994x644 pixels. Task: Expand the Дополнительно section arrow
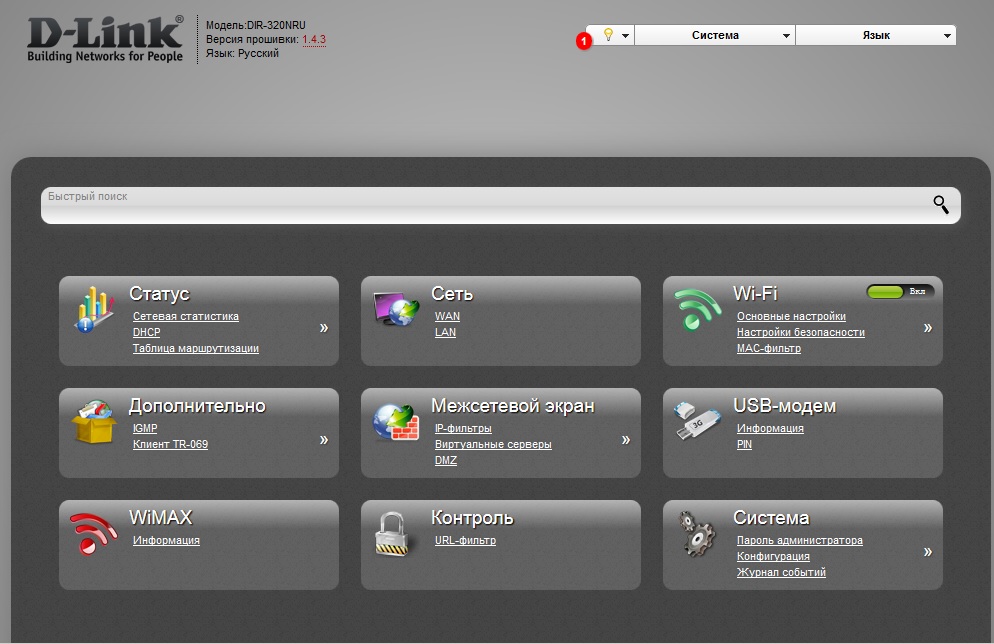click(324, 439)
